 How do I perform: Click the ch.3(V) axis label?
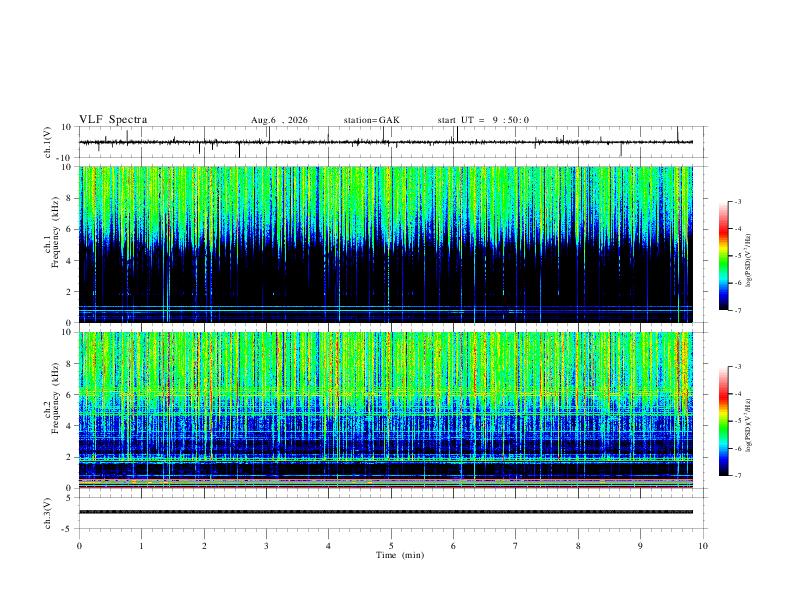(48, 513)
